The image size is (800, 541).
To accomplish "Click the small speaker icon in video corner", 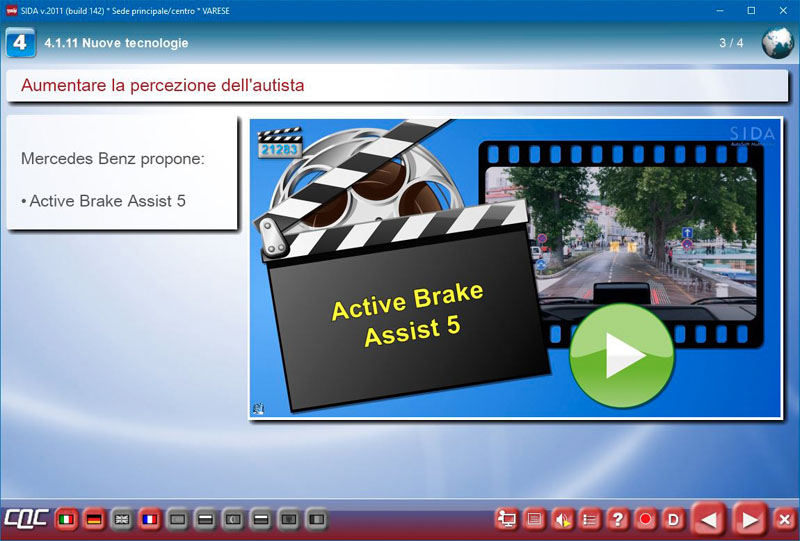I will click(x=258, y=408).
